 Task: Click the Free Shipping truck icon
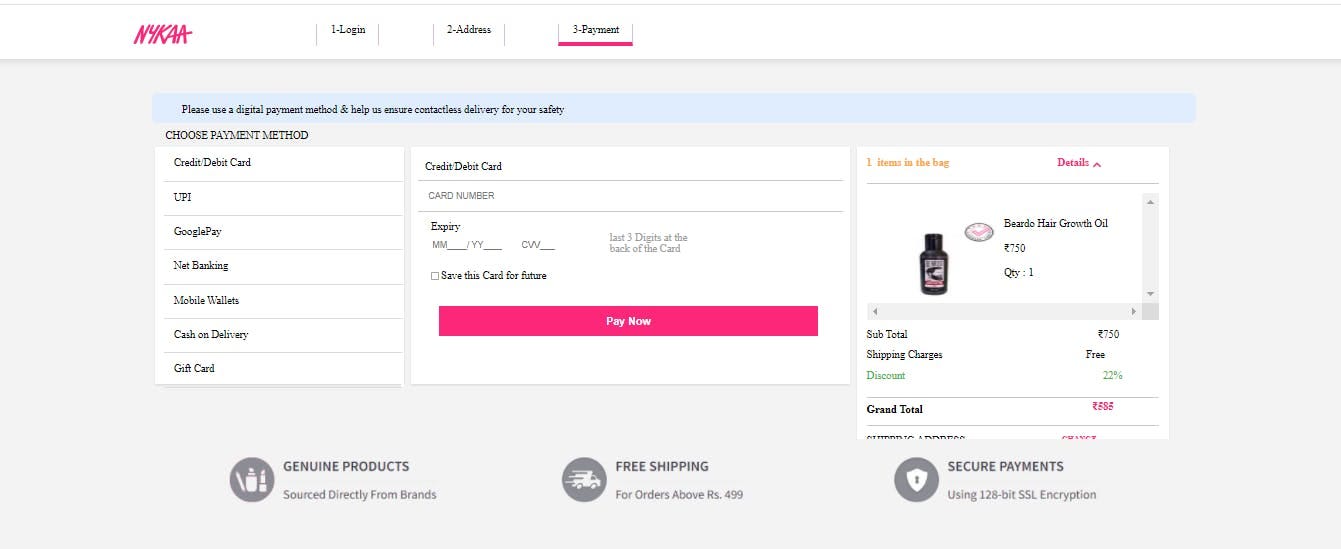[x=584, y=480]
